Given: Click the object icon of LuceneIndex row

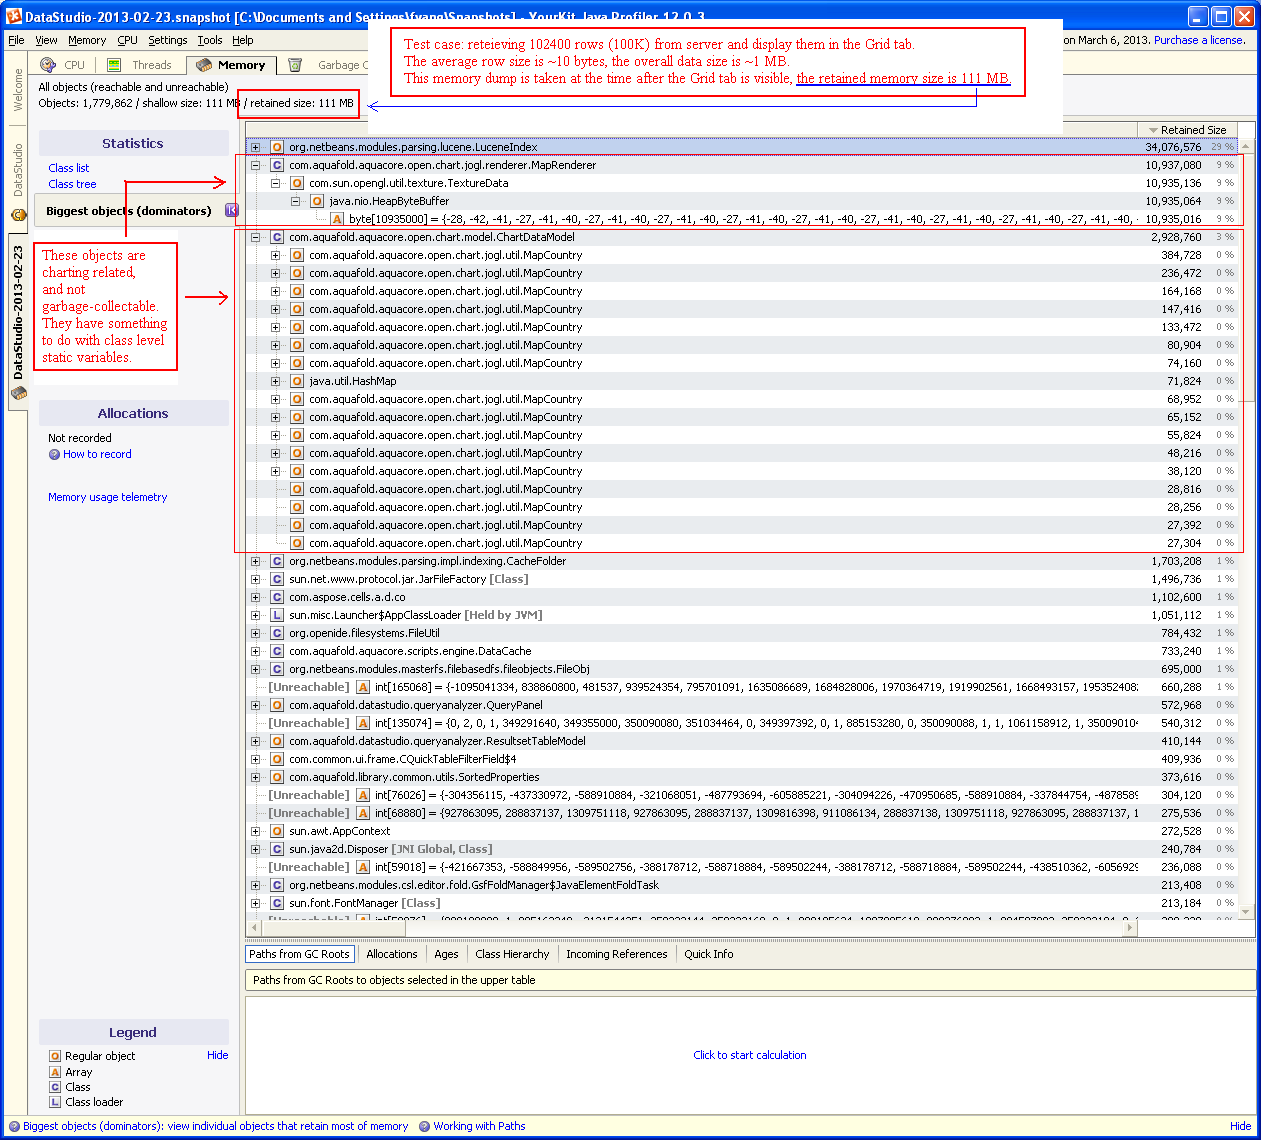Looking at the screenshot, I should coord(277,147).
